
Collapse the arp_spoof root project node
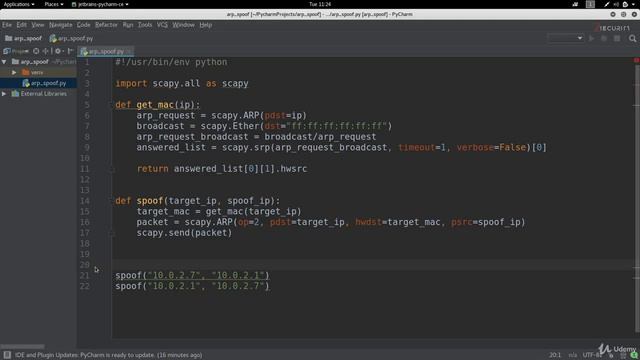click(4, 62)
